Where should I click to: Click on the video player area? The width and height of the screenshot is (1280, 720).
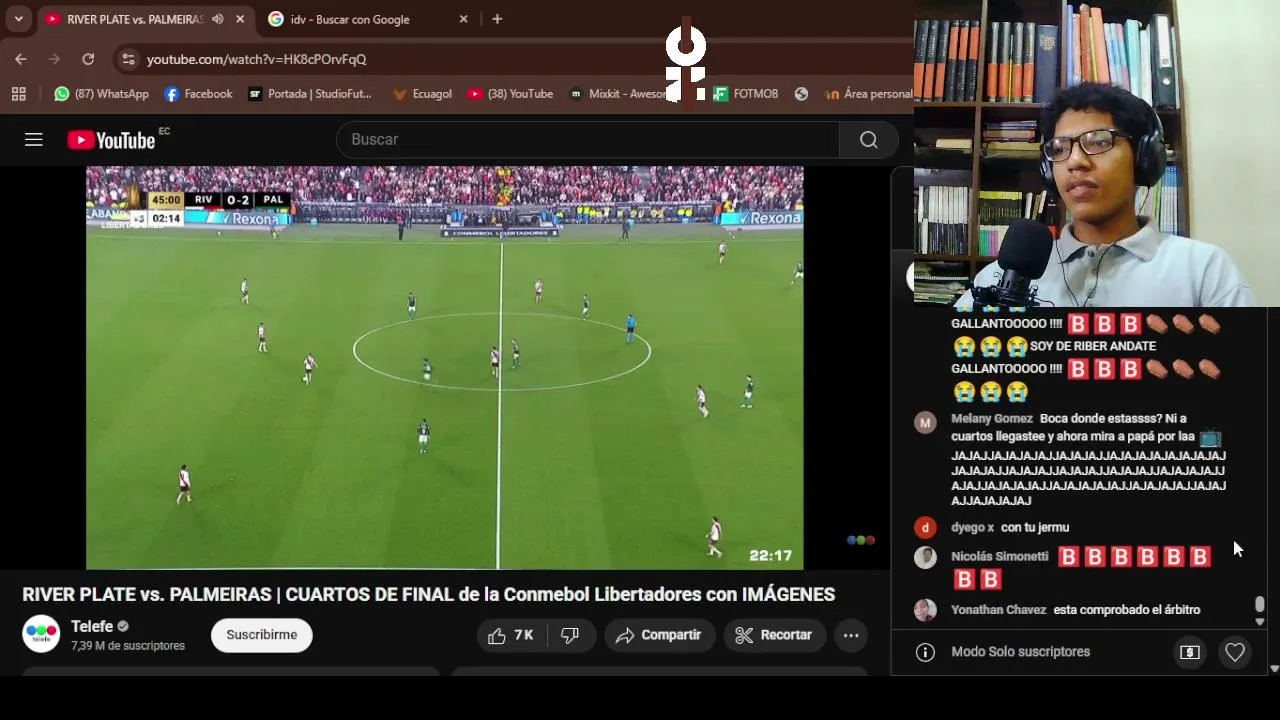(444, 368)
